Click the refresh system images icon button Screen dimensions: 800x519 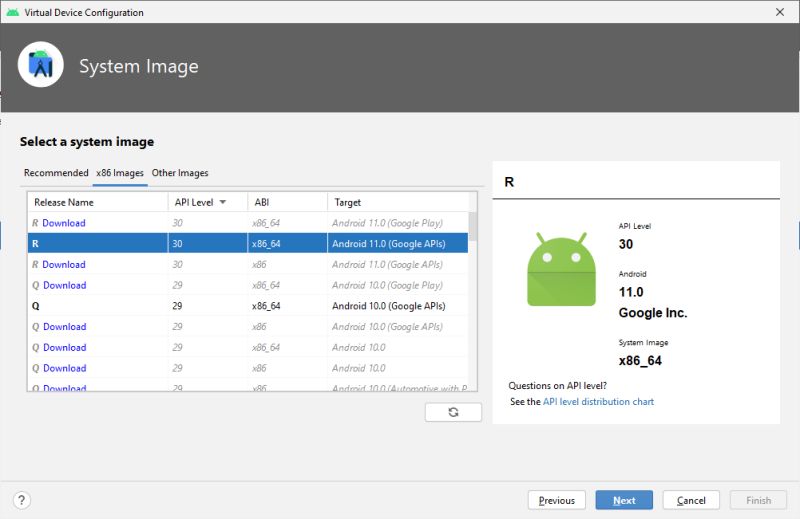pos(453,412)
